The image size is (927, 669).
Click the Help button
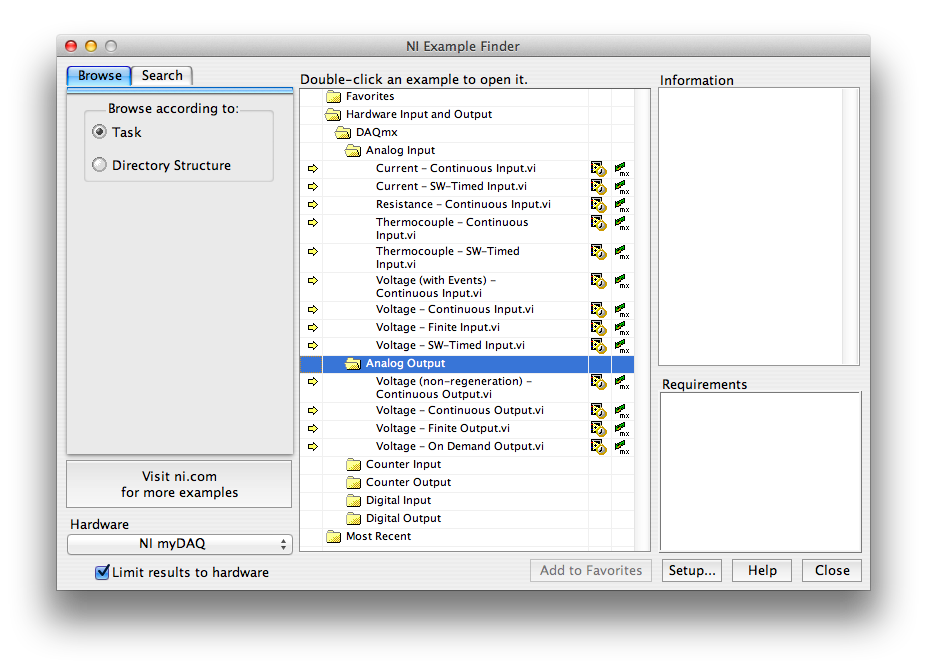pos(762,570)
